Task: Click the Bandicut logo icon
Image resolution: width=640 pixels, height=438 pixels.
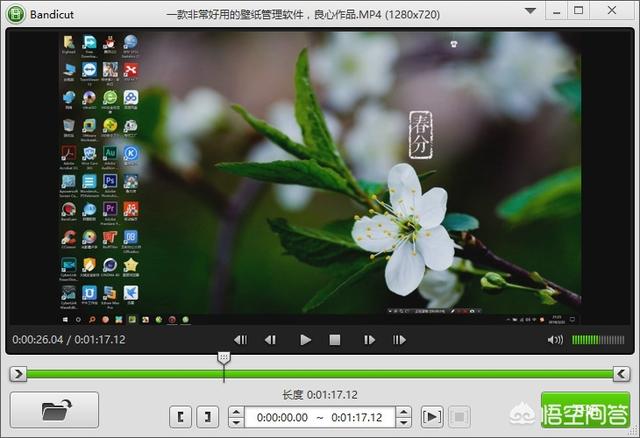Action: tap(16, 14)
